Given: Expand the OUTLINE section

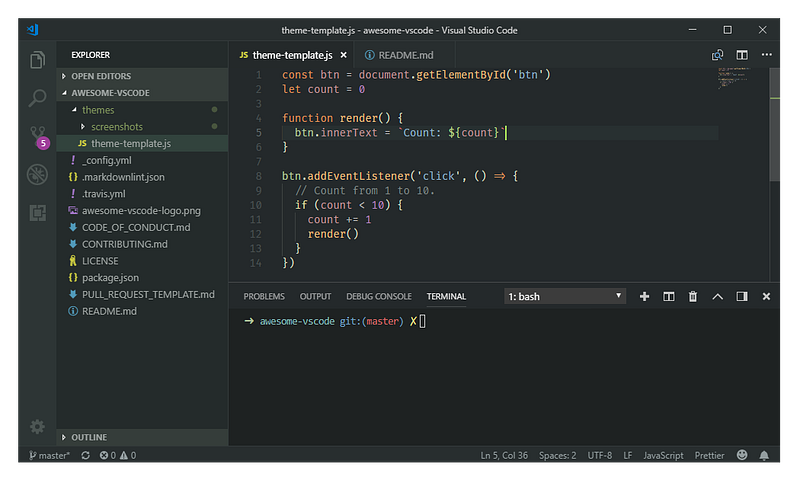Looking at the screenshot, I should point(142,437).
